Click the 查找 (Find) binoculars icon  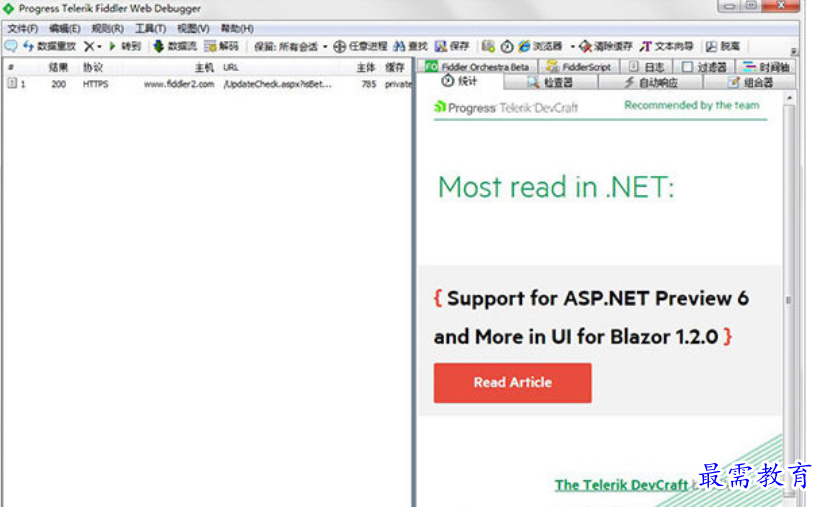point(399,46)
